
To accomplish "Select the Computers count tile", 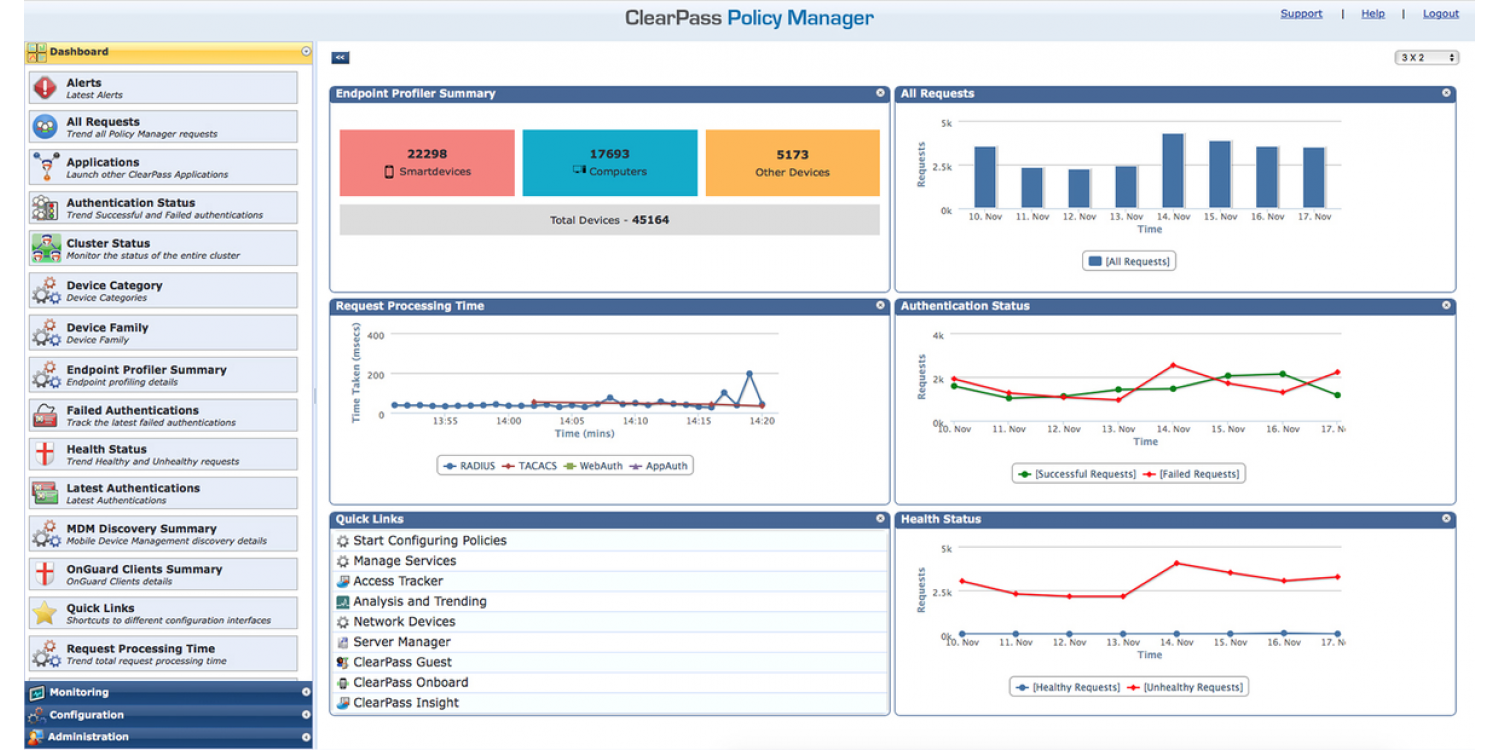I will (x=610, y=162).
